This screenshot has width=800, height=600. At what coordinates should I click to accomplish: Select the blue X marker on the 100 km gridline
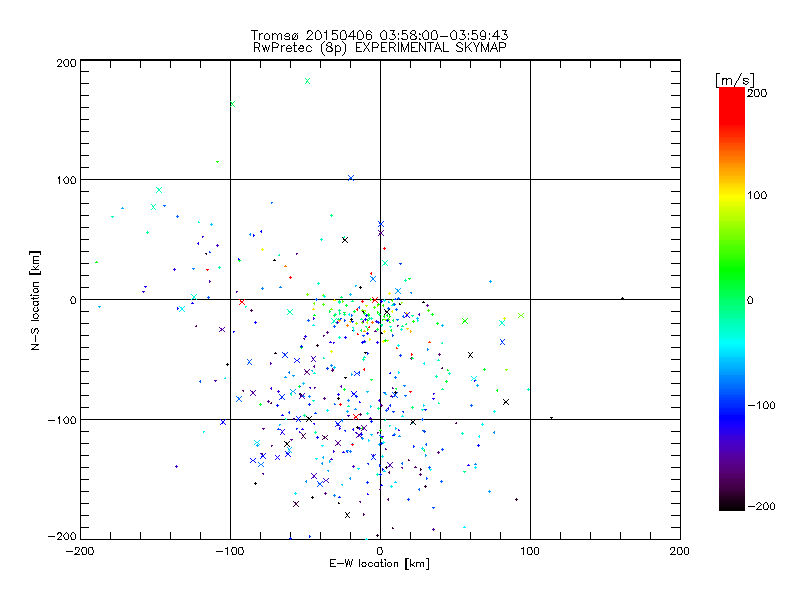pos(350,178)
